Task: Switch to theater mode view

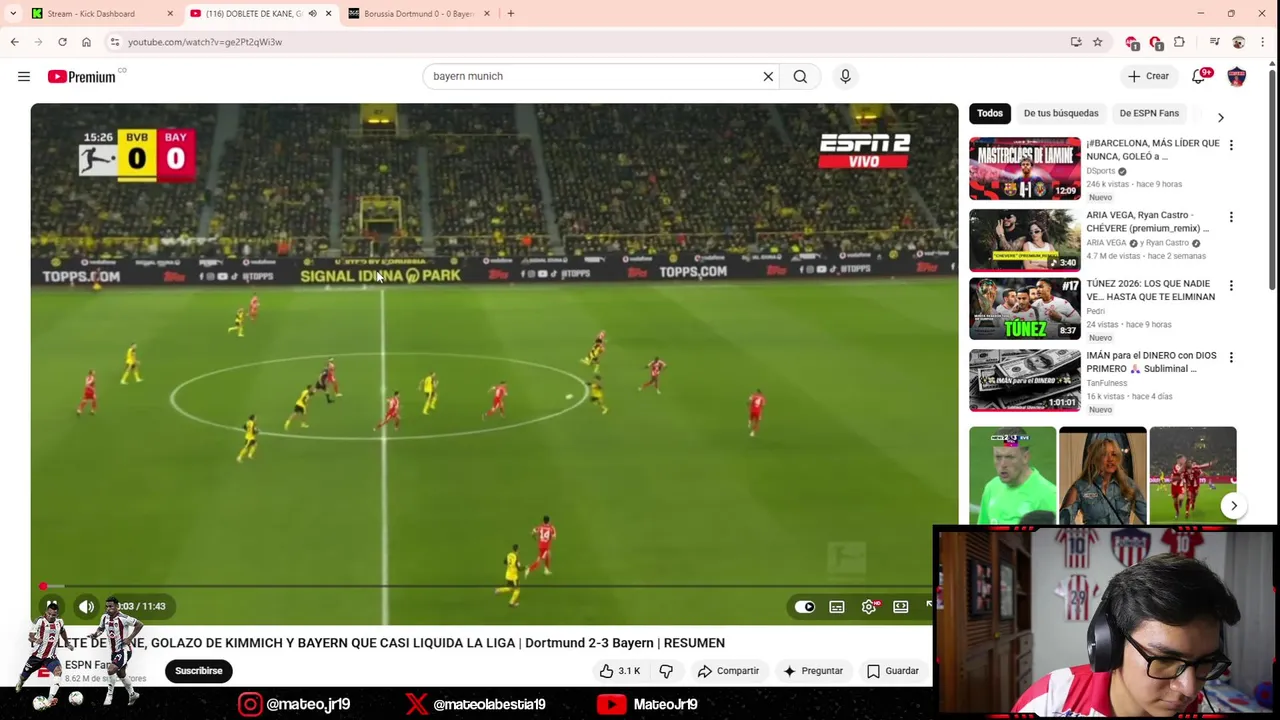Action: pyautogui.click(x=901, y=606)
